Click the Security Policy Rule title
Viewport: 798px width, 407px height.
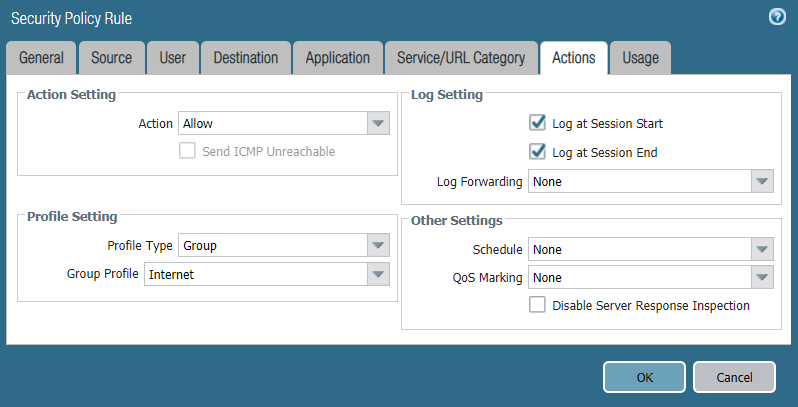71,18
